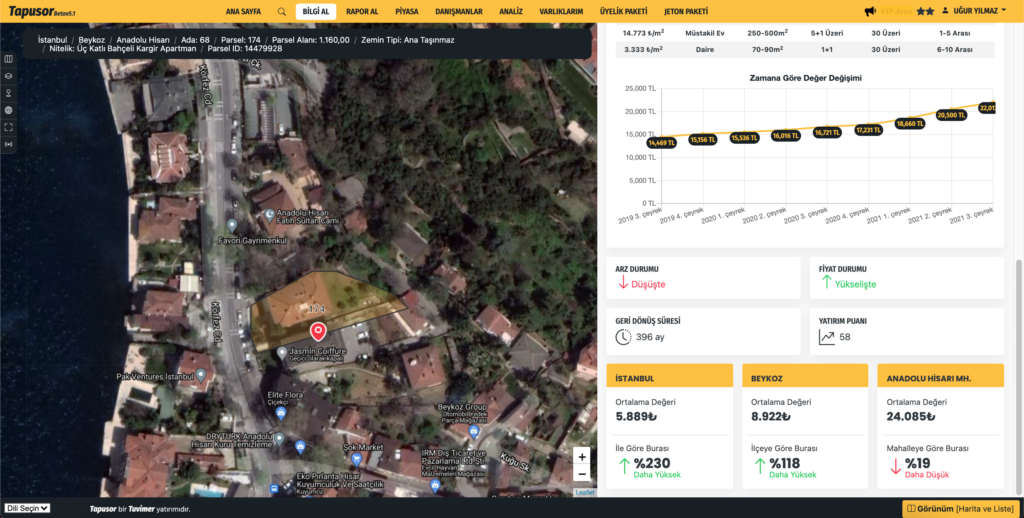Click the Tapusor logo

point(34,11)
